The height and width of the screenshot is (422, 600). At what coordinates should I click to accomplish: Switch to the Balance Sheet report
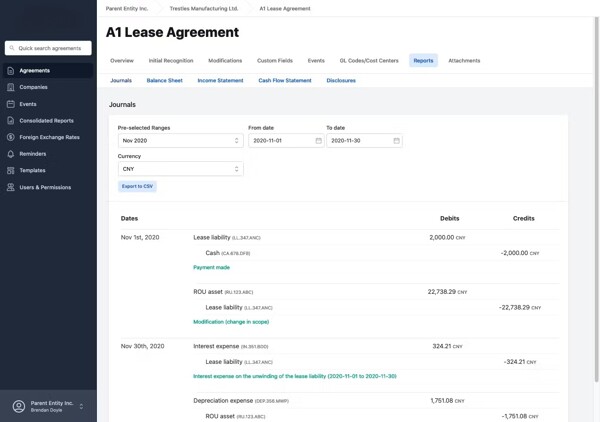pos(165,80)
